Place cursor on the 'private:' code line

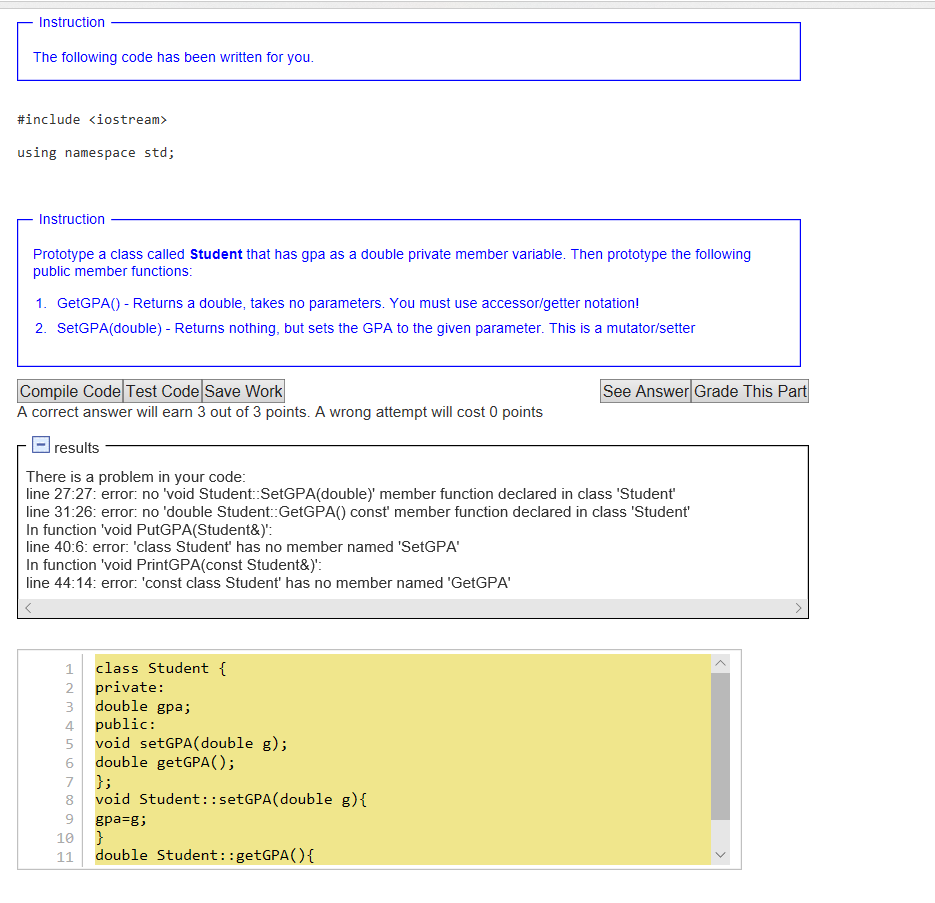[x=130, y=687]
